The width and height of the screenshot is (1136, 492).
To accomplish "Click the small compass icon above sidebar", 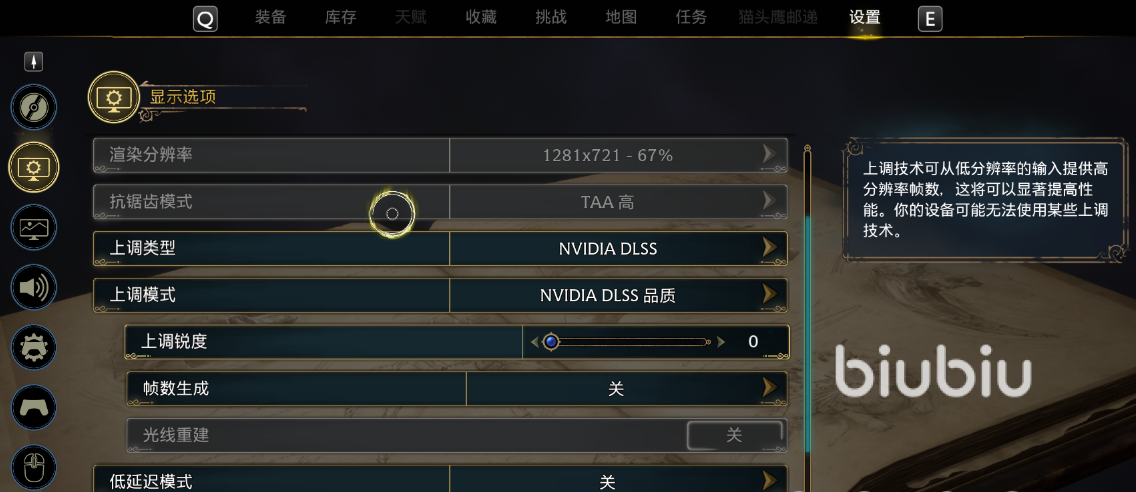I will pos(34,62).
